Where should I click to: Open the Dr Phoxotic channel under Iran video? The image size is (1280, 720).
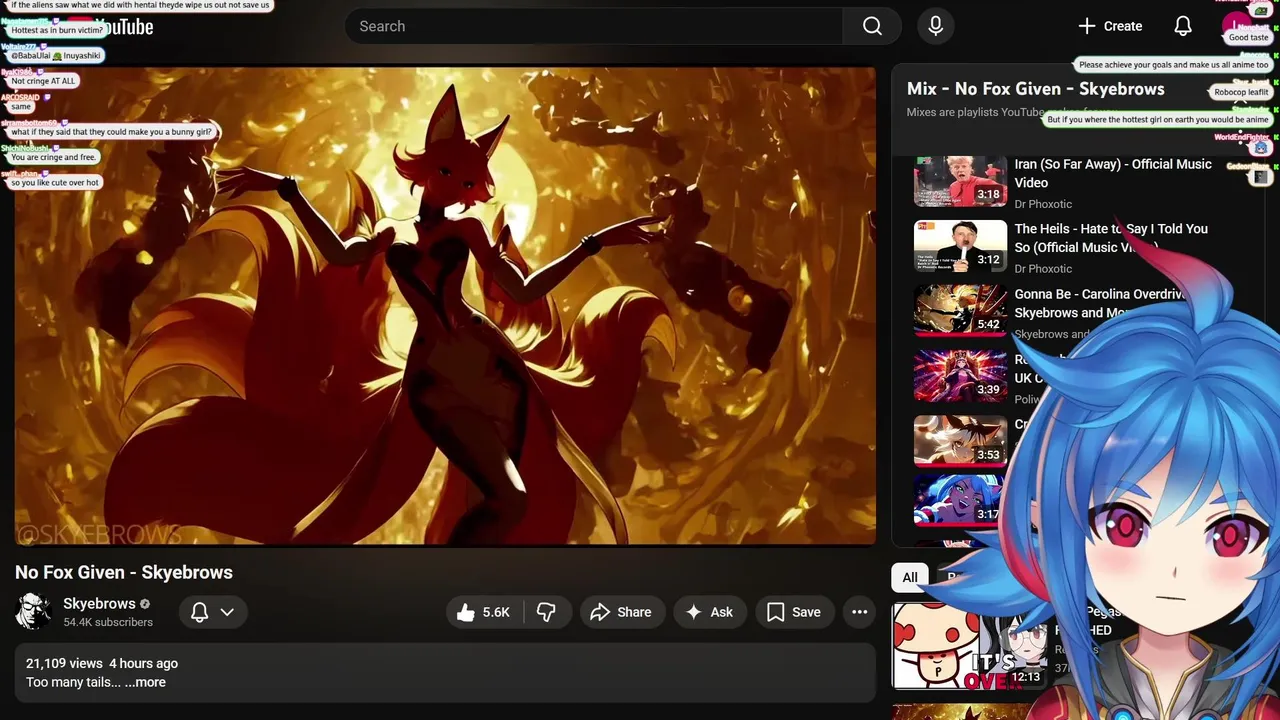click(x=1043, y=204)
